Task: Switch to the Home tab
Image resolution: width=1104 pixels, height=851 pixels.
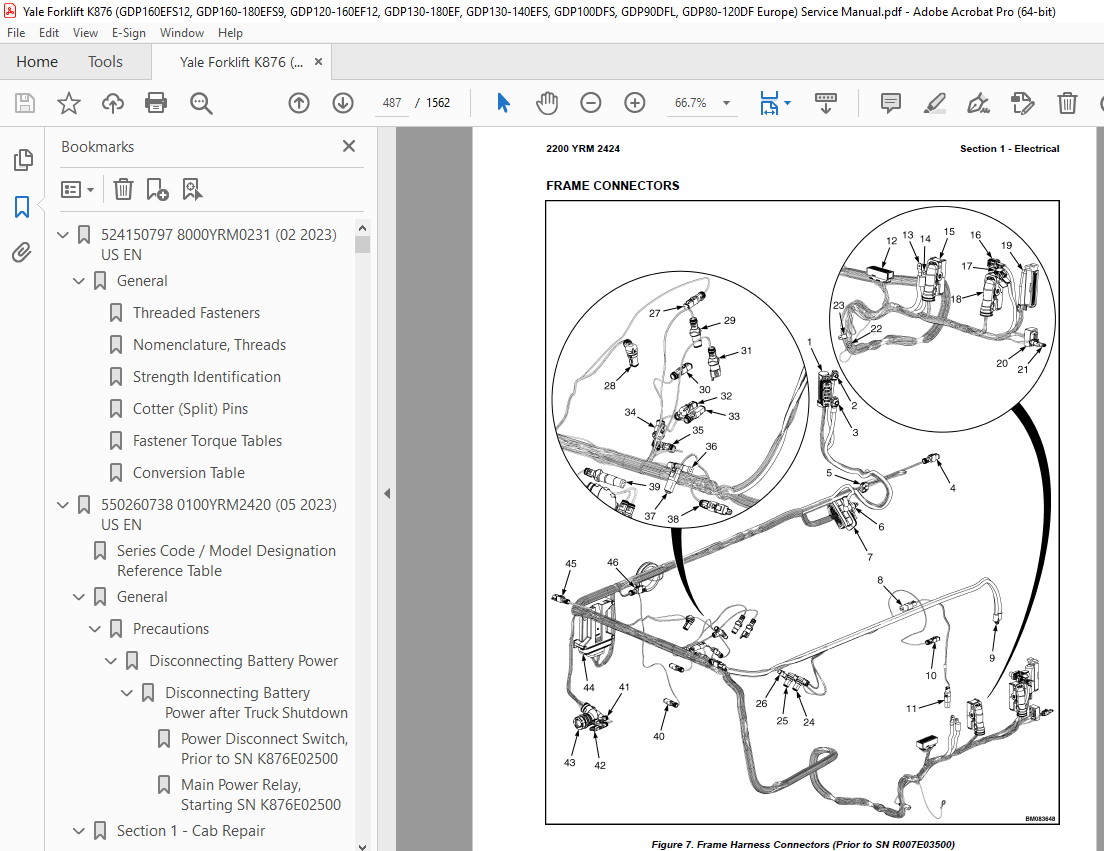Action: click(37, 62)
